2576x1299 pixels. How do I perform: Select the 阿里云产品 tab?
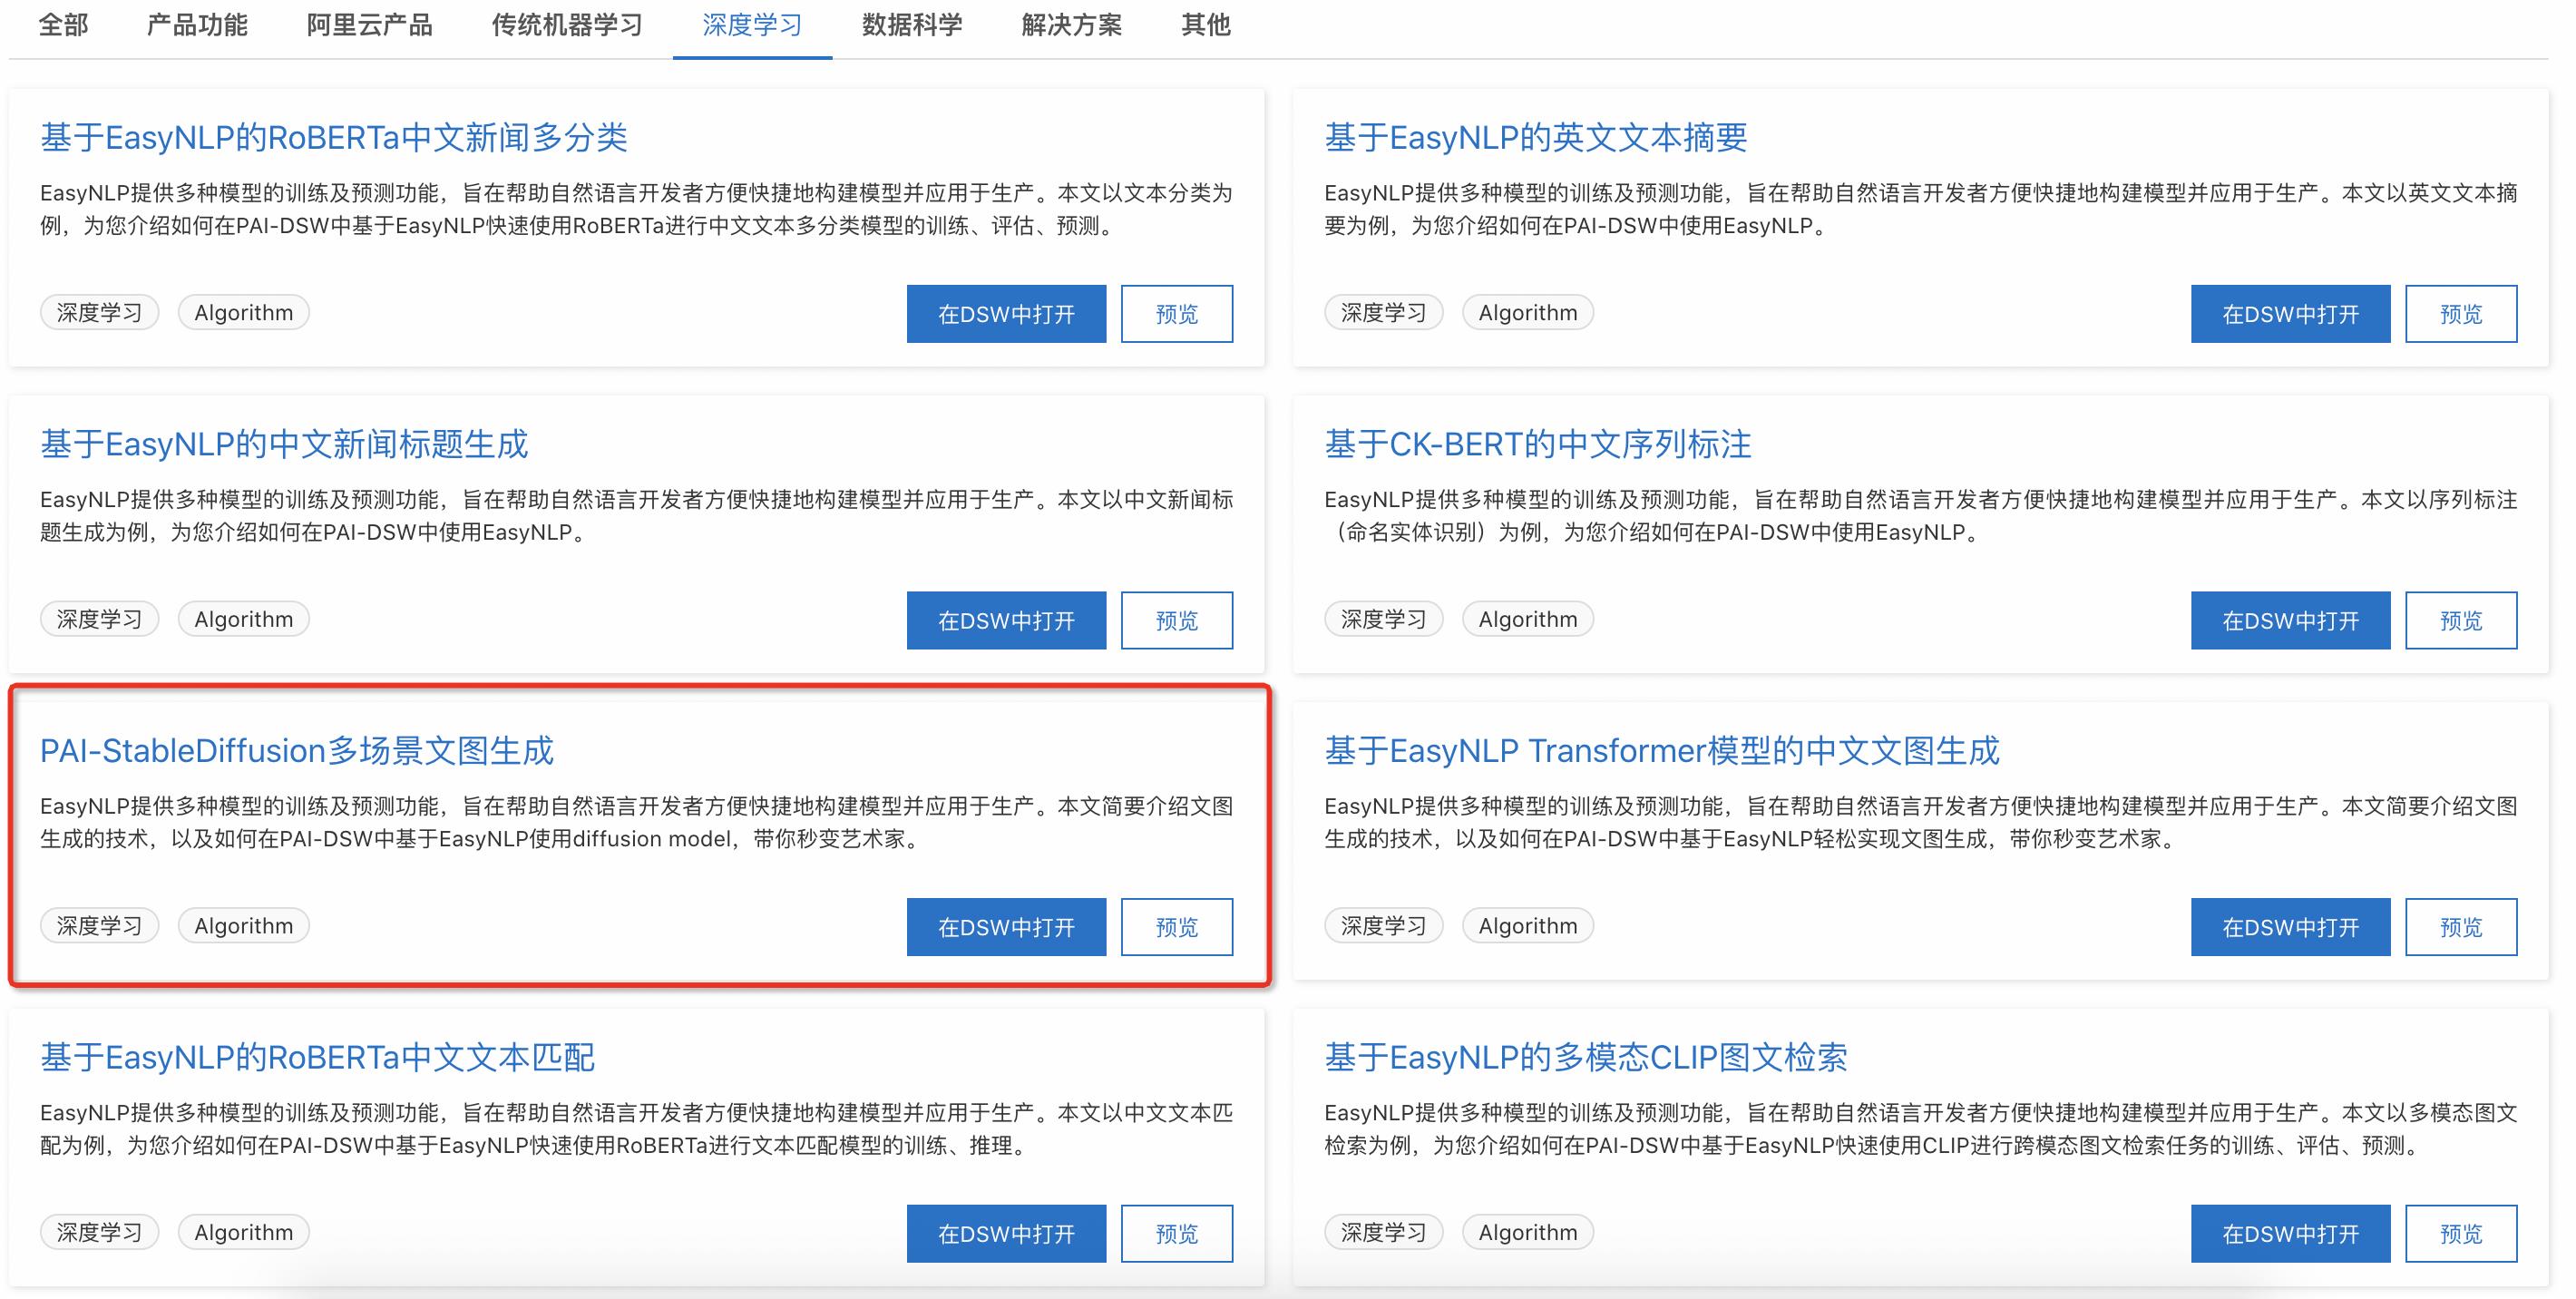369,25
